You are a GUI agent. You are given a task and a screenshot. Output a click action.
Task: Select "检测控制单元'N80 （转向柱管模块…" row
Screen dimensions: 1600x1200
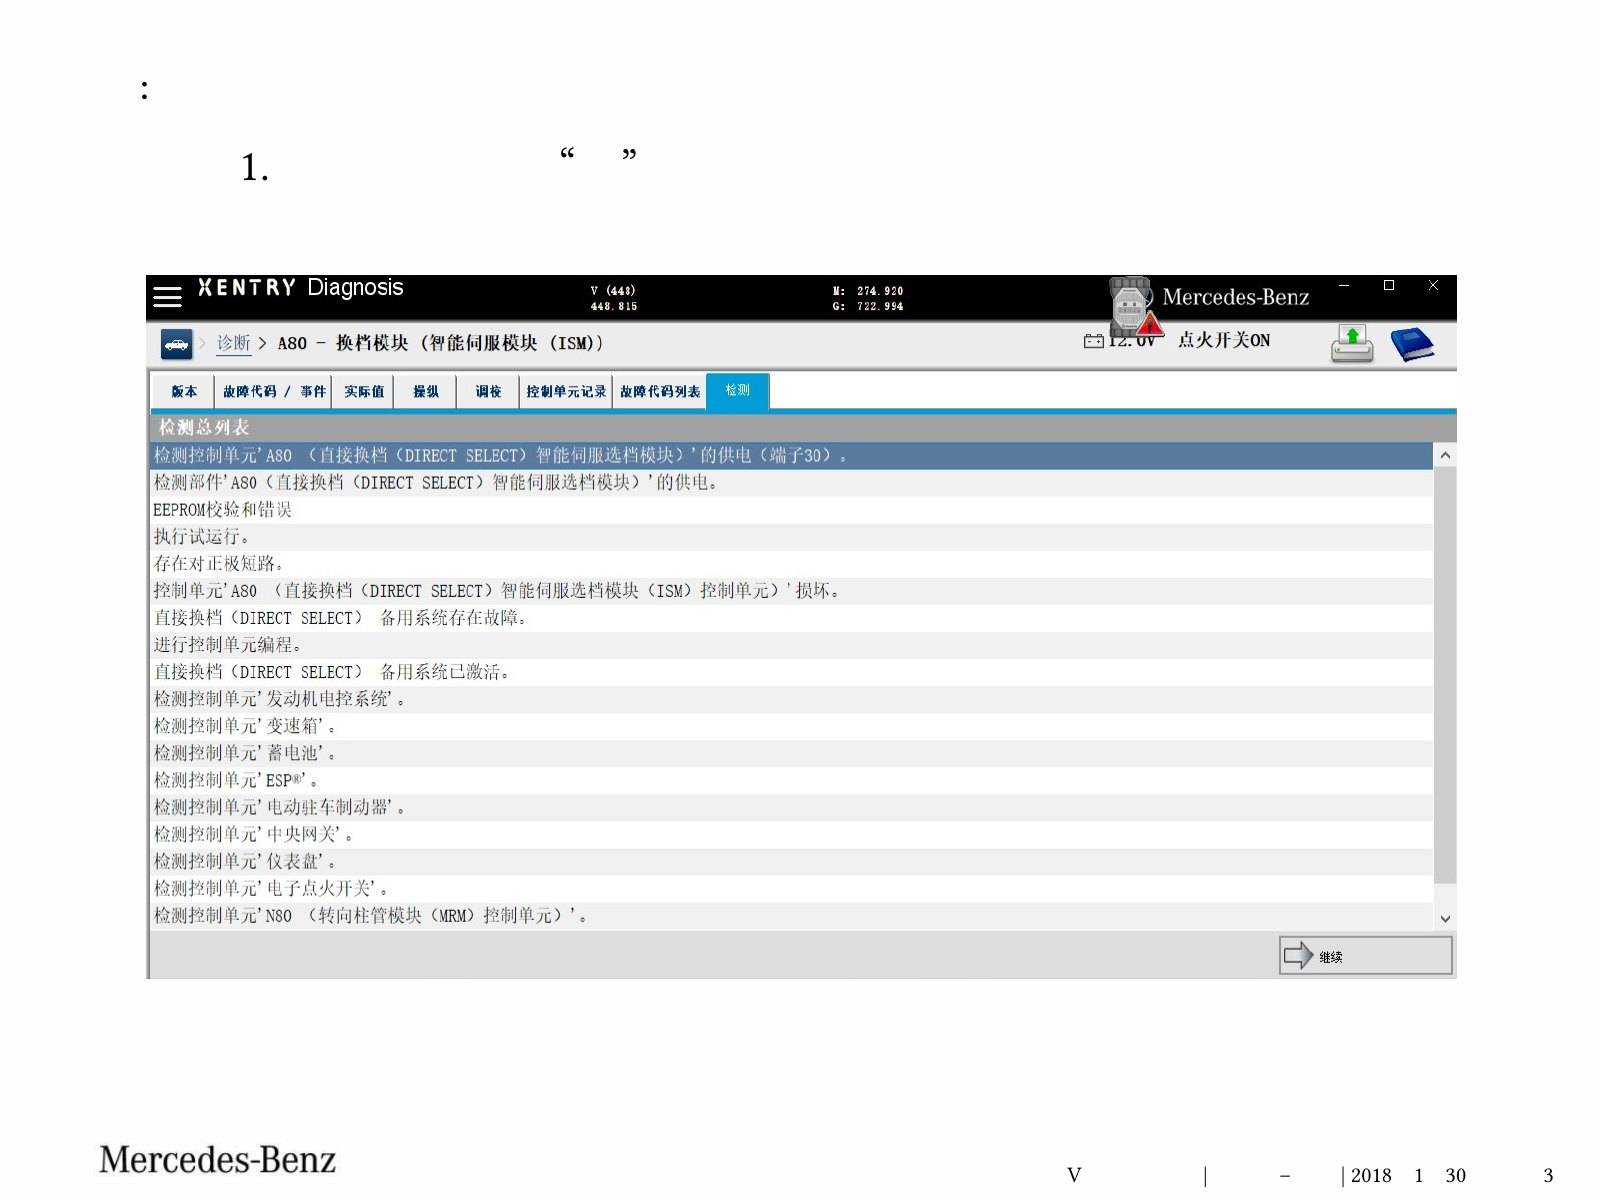tap(791, 915)
